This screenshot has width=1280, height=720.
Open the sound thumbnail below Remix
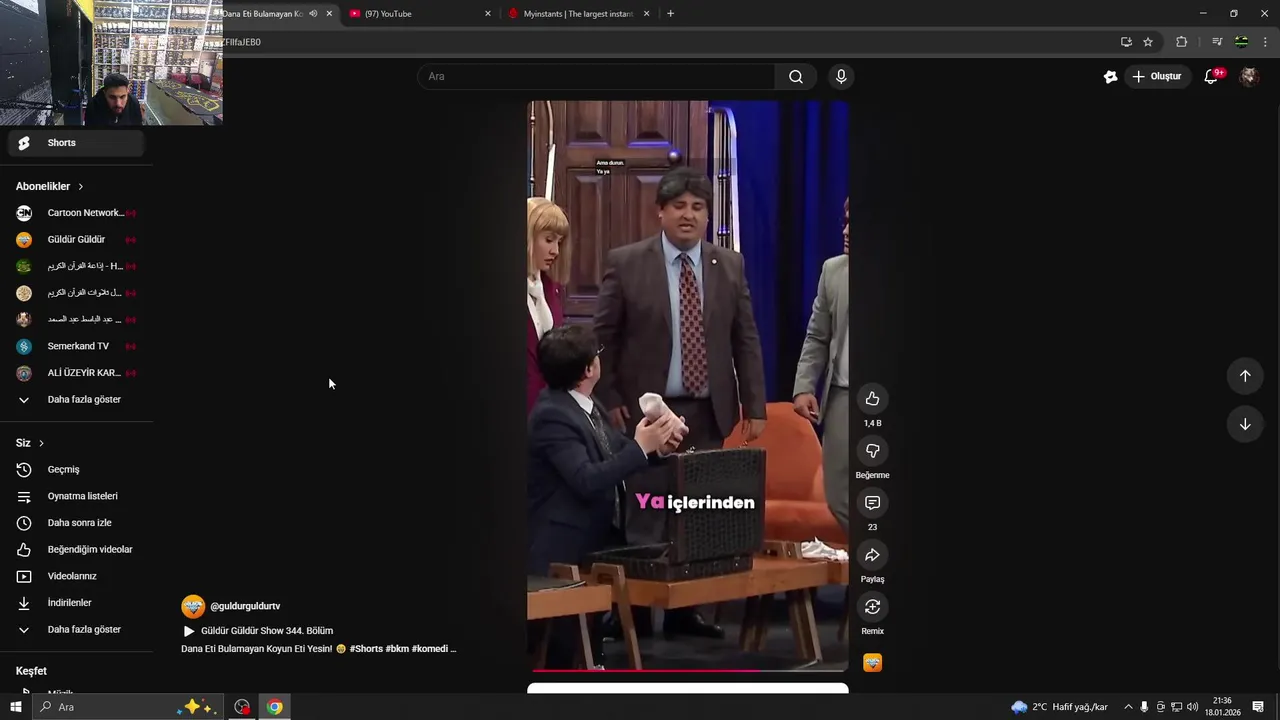873,663
